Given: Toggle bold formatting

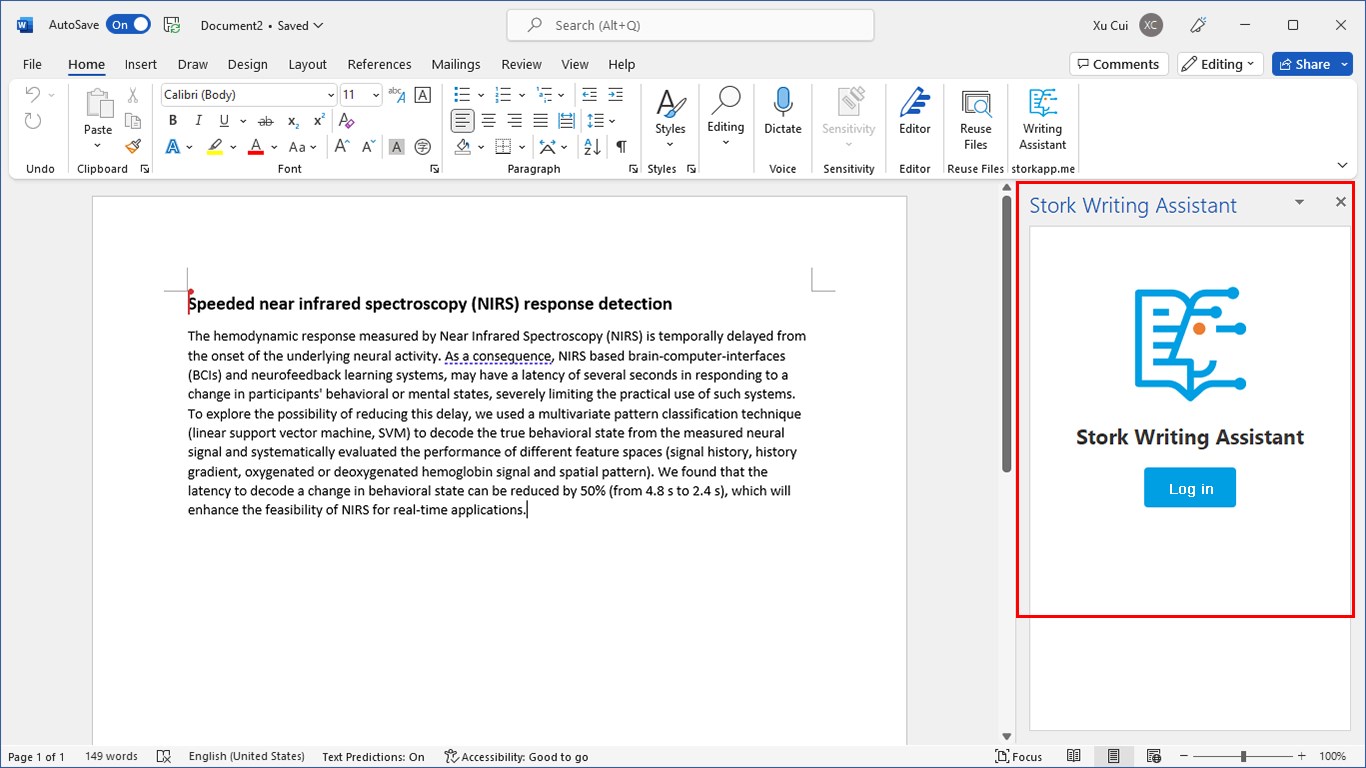Looking at the screenshot, I should [173, 121].
